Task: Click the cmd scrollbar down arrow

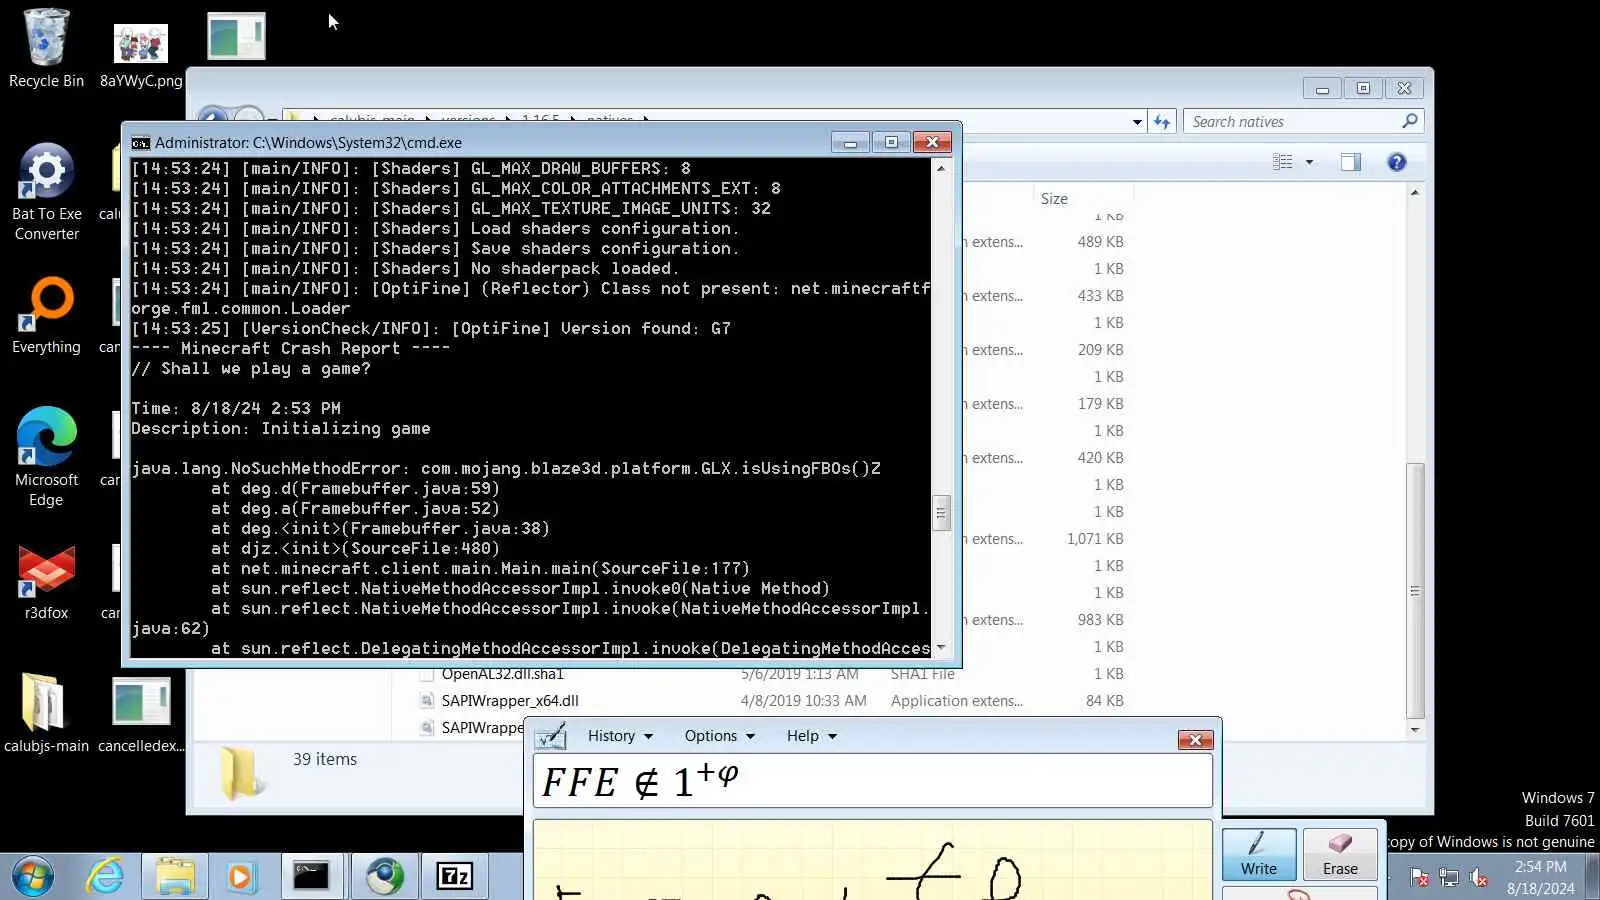Action: pyautogui.click(x=940, y=648)
